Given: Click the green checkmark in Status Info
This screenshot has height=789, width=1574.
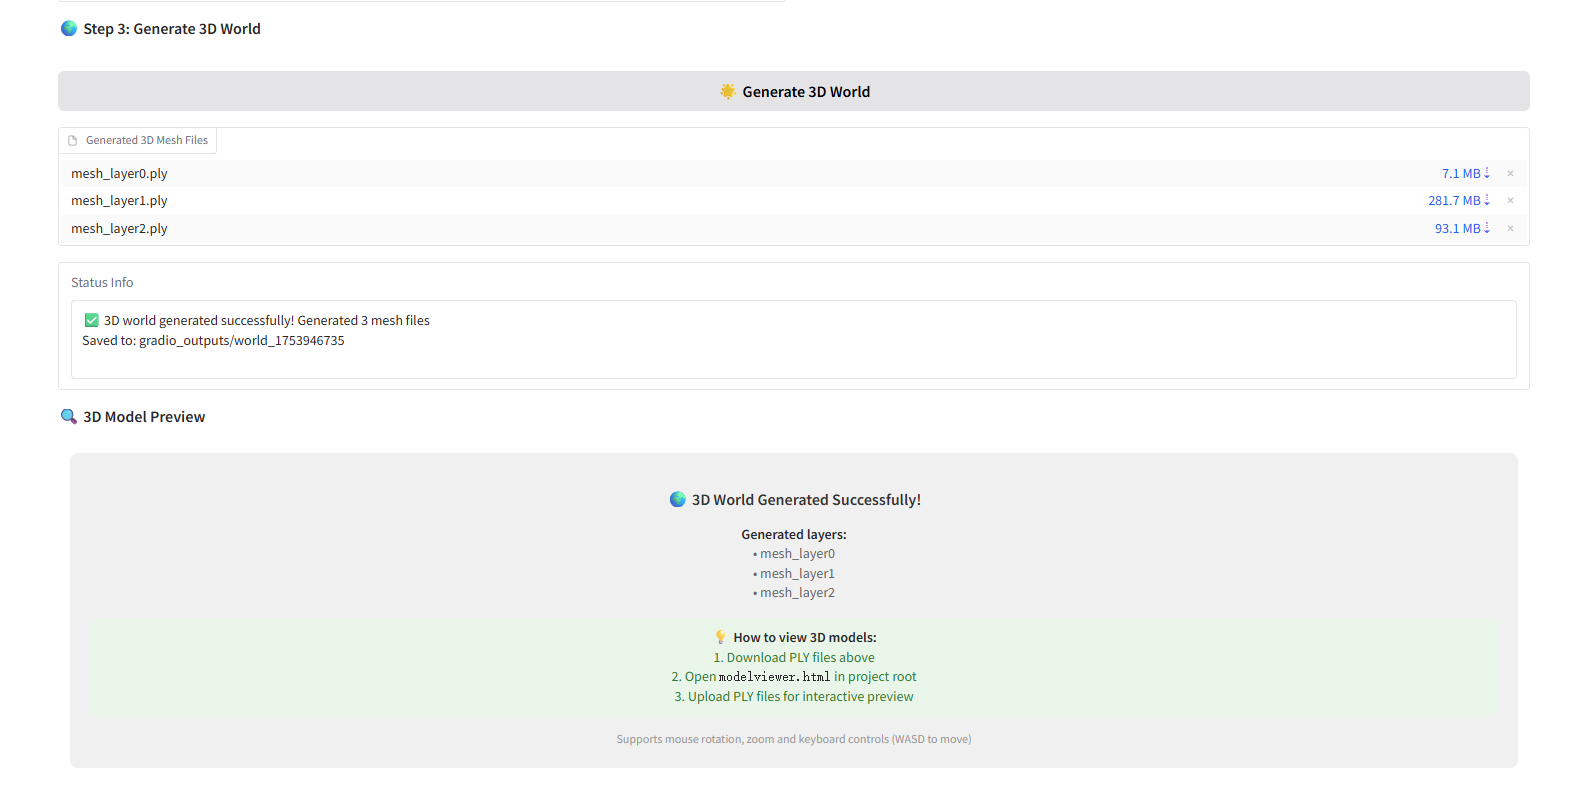Looking at the screenshot, I should point(92,321).
